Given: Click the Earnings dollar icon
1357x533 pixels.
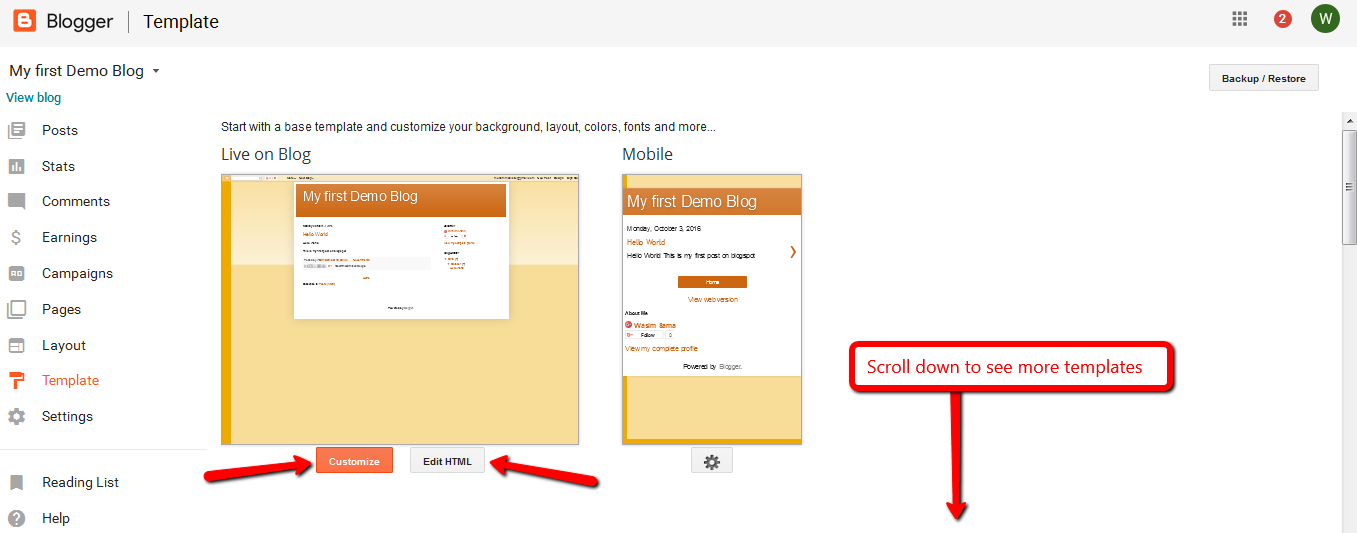Looking at the screenshot, I should point(16,237).
